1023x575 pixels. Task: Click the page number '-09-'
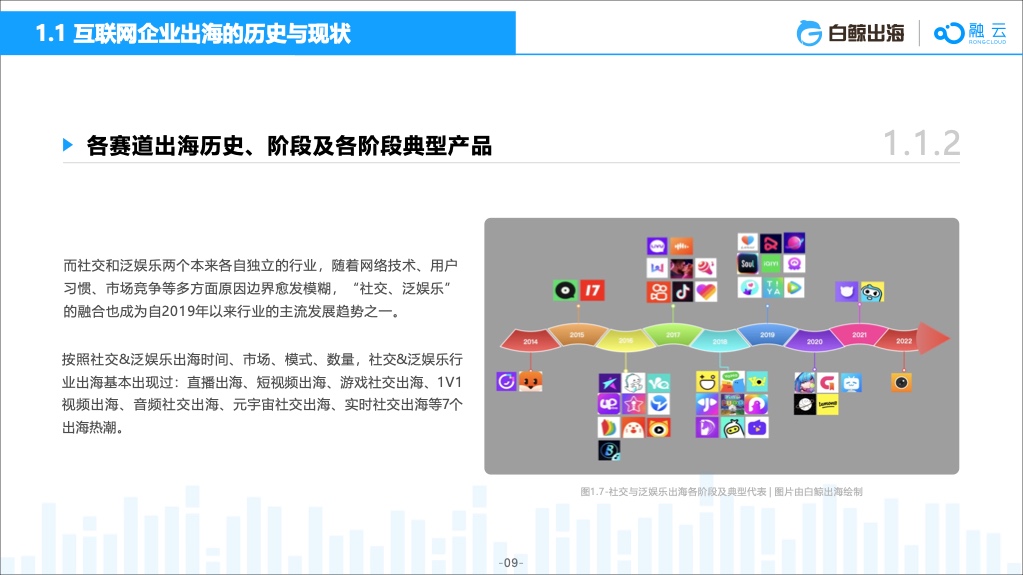(x=511, y=563)
